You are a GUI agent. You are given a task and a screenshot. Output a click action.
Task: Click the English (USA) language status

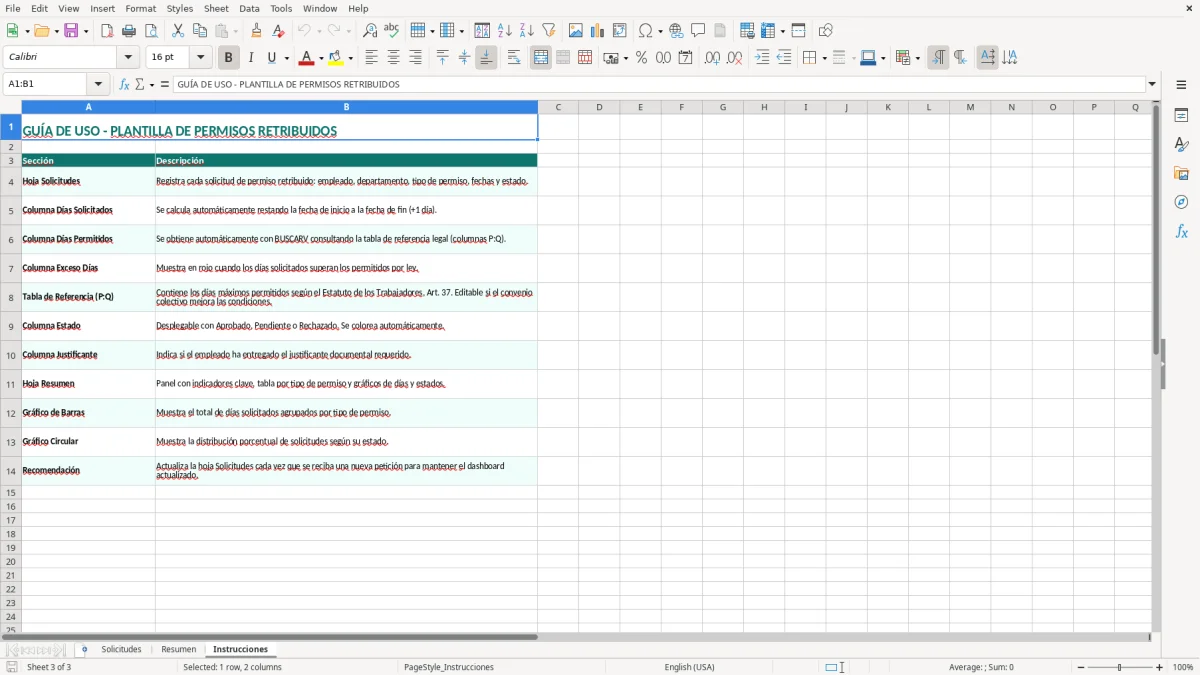pos(690,667)
